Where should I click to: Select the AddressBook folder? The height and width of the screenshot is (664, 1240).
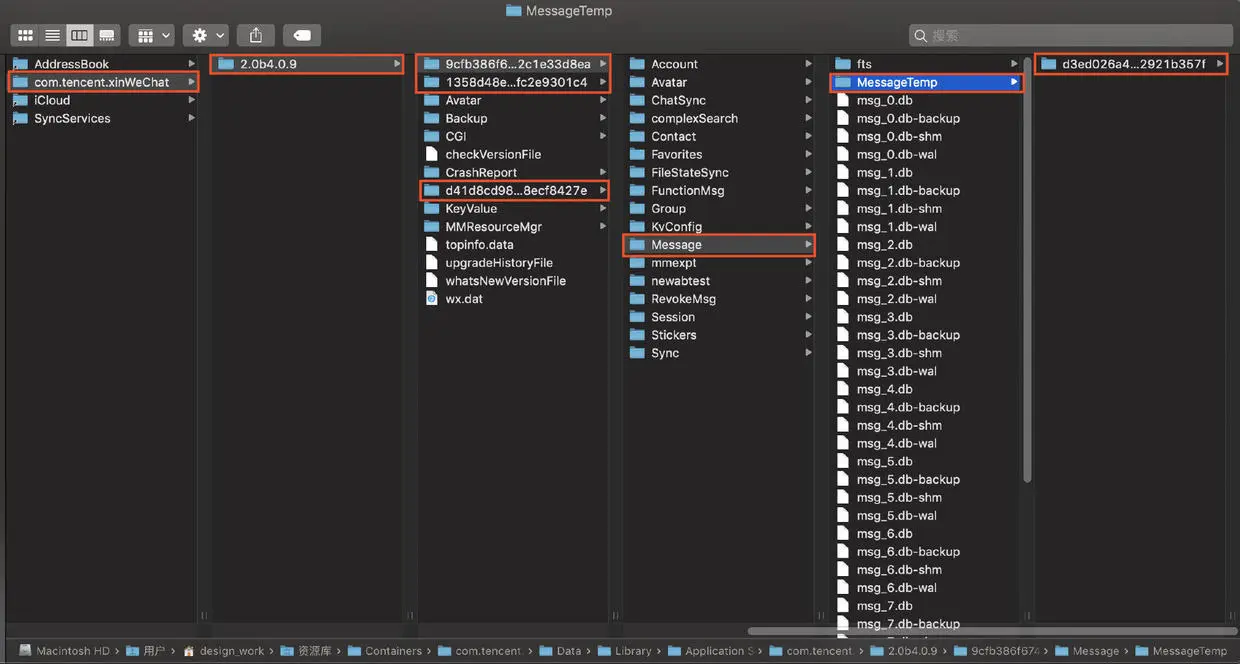point(103,64)
